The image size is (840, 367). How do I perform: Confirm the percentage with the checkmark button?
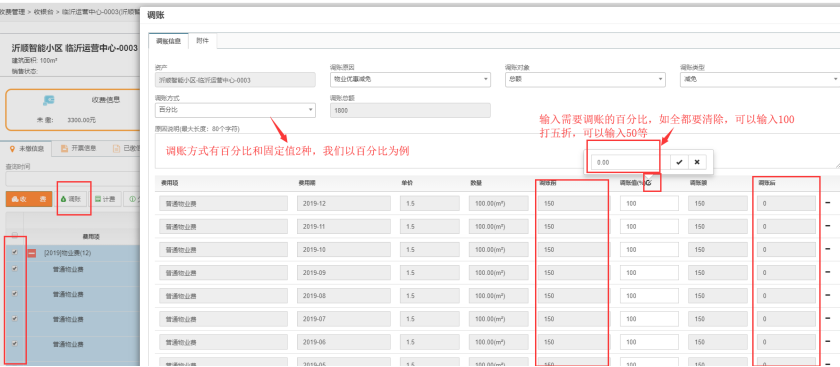[x=679, y=162]
